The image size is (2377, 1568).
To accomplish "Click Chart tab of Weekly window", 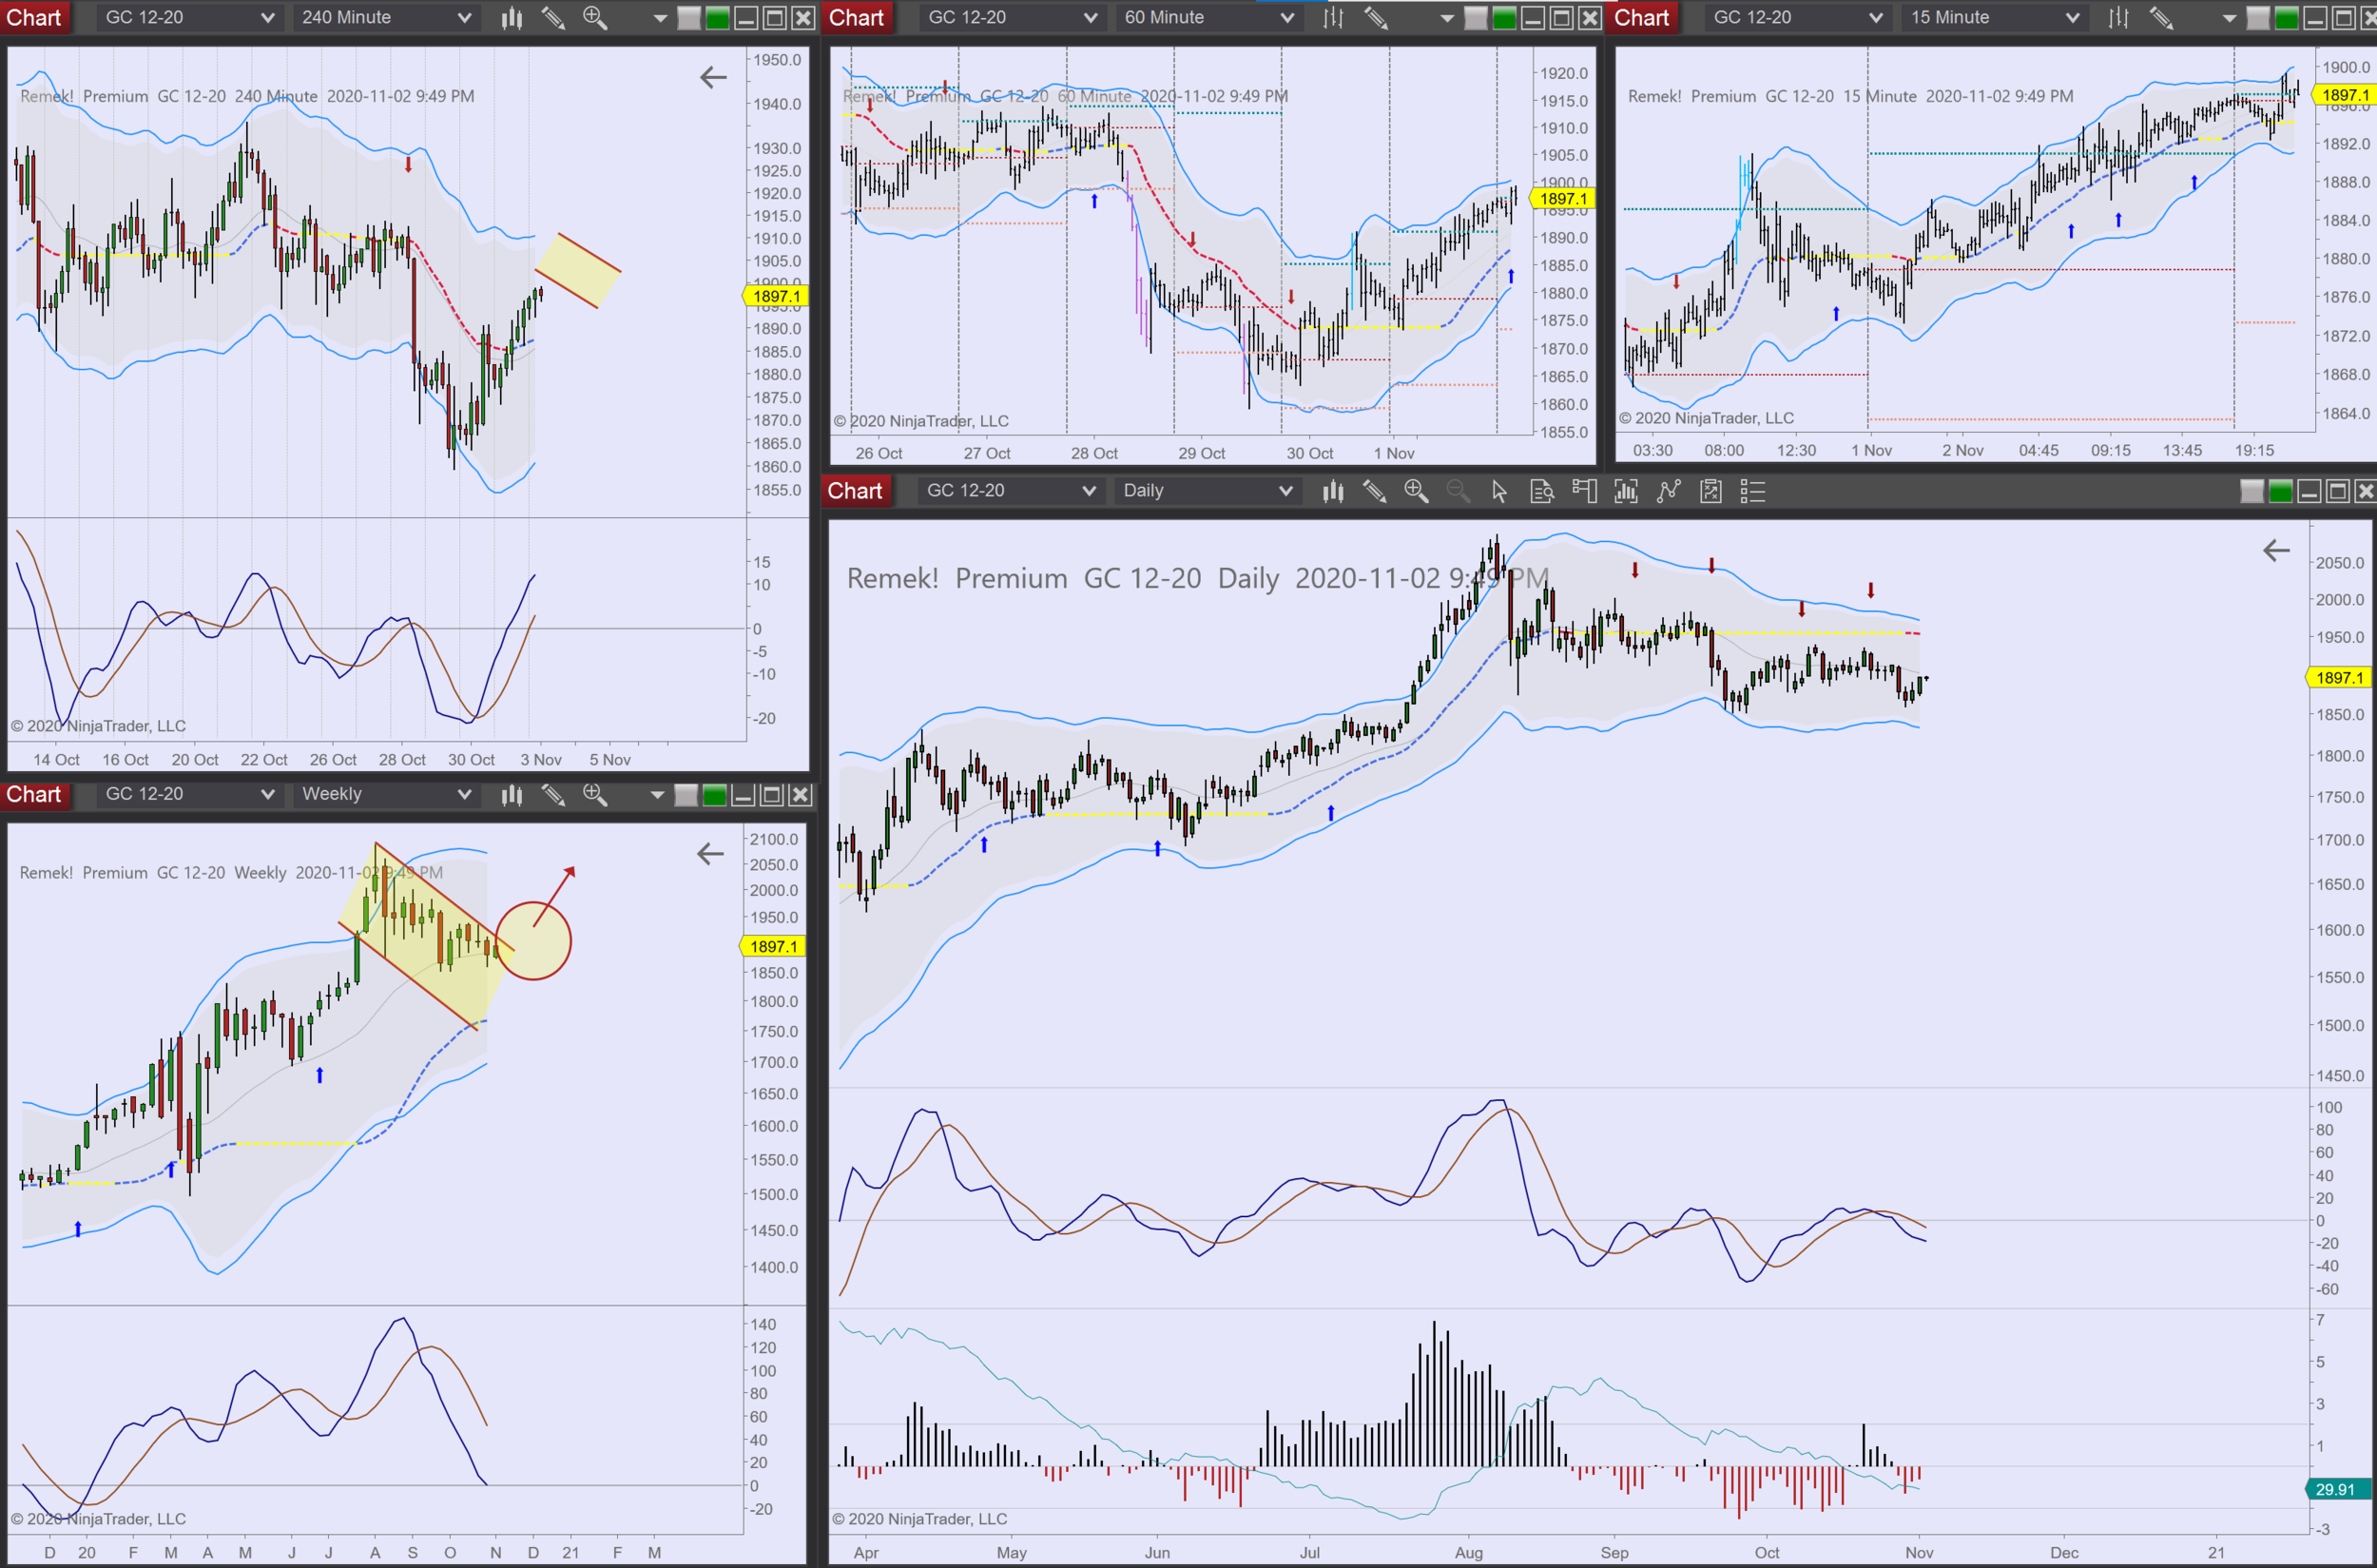I will [34, 795].
